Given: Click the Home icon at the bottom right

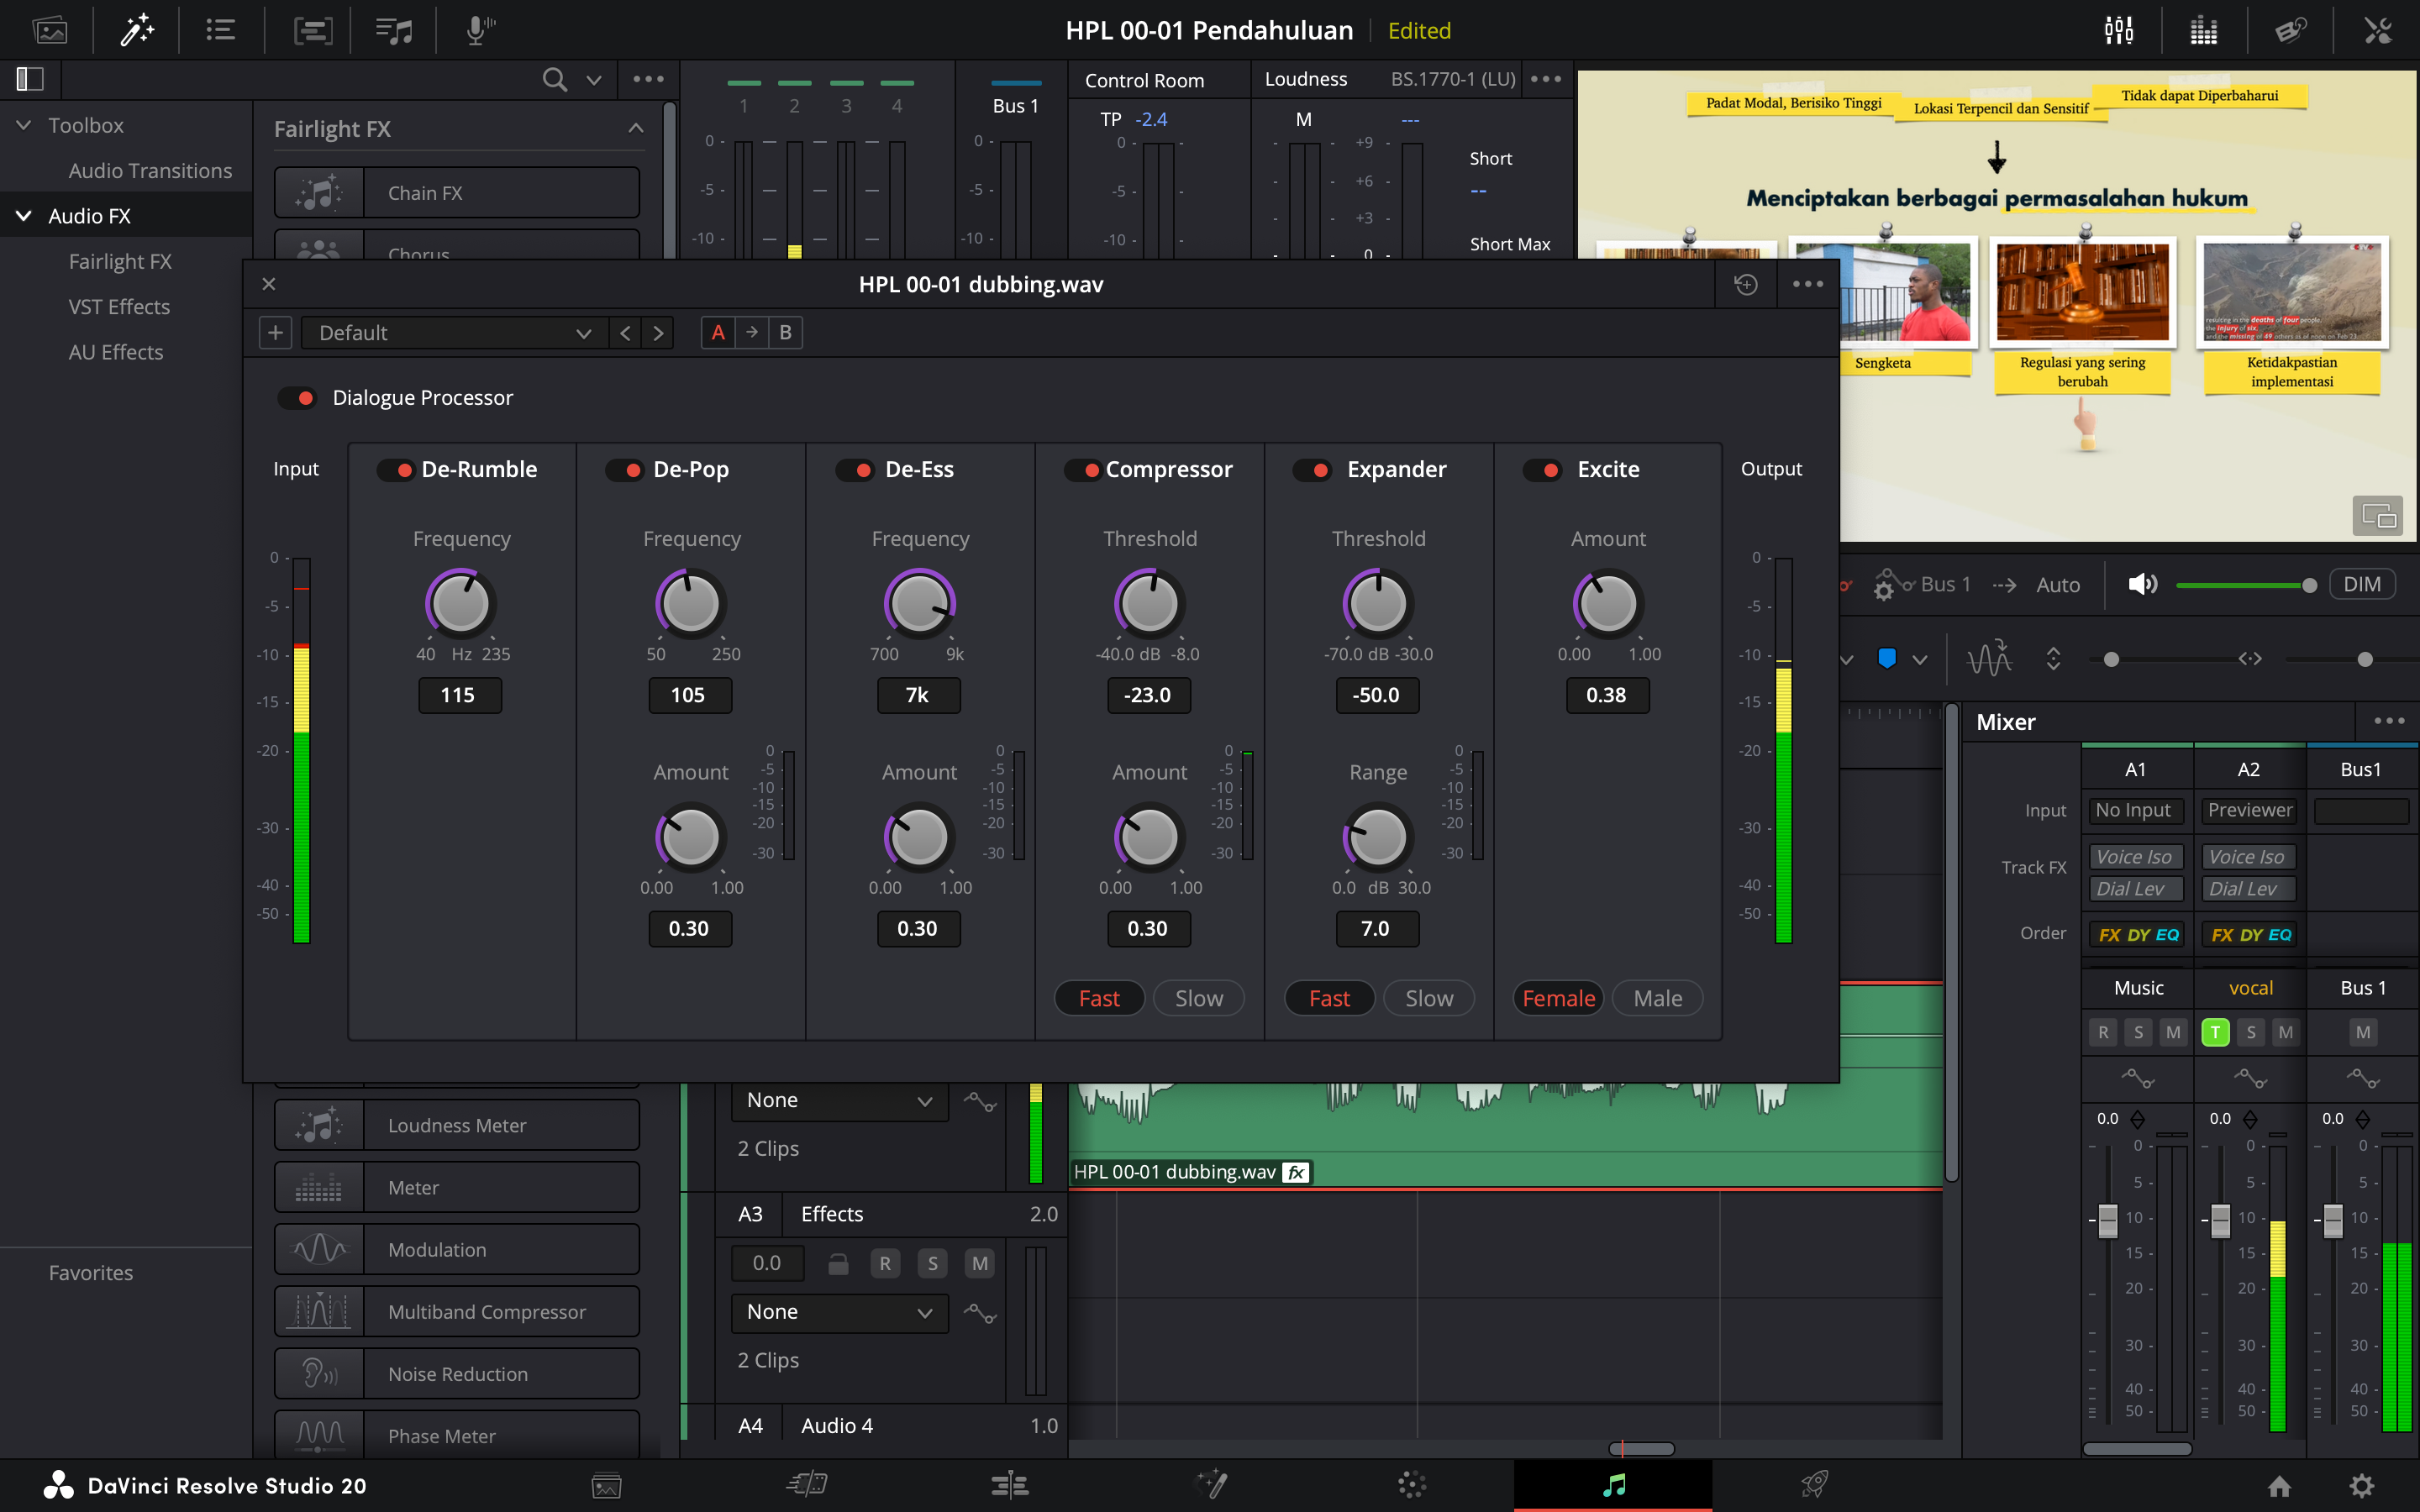Looking at the screenshot, I should point(2279,1486).
